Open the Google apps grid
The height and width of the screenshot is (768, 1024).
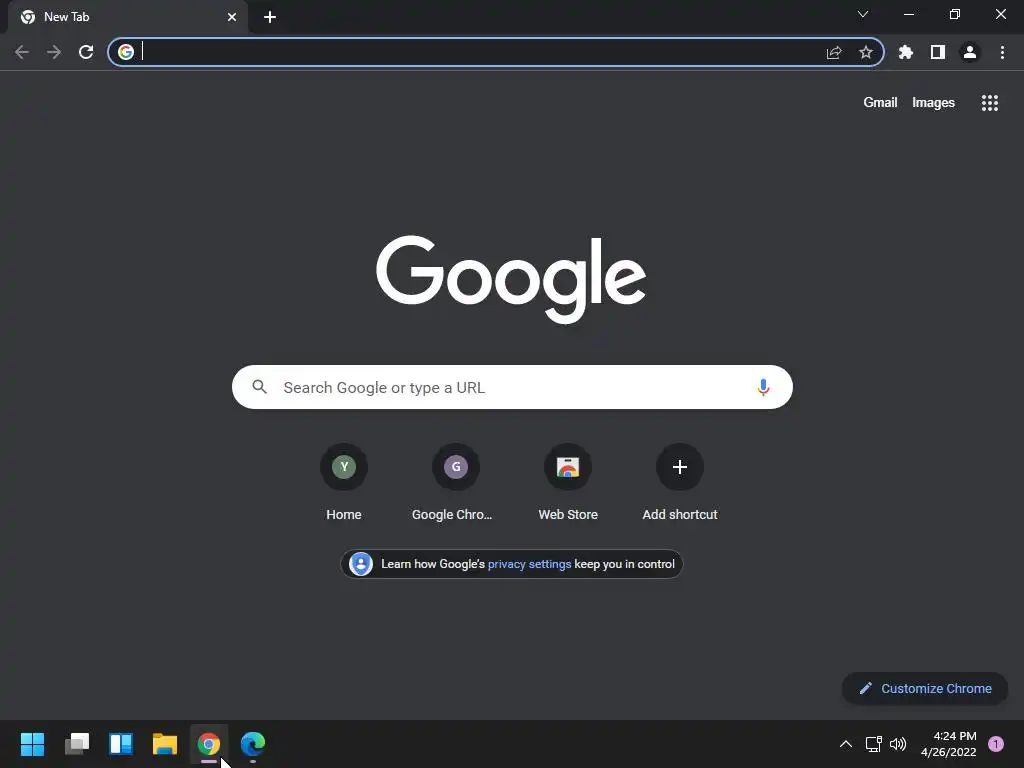[990, 103]
